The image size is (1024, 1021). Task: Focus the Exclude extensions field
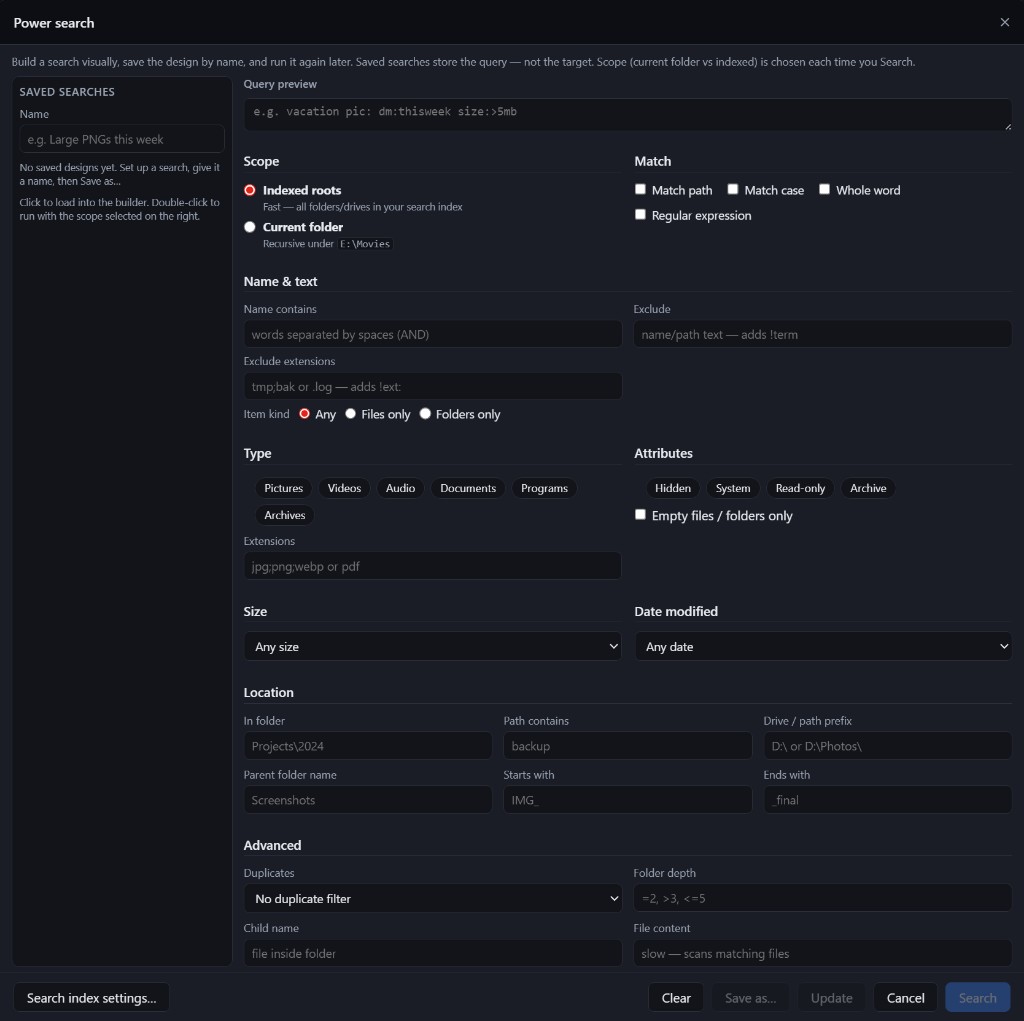coord(432,386)
